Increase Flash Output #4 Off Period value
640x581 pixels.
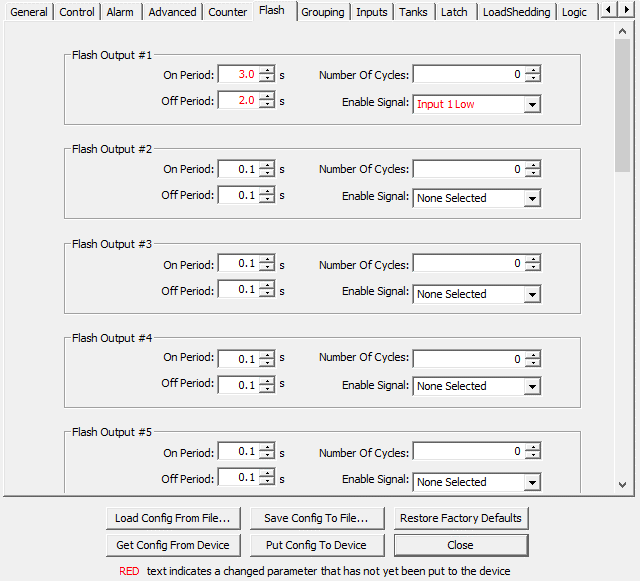point(266,380)
